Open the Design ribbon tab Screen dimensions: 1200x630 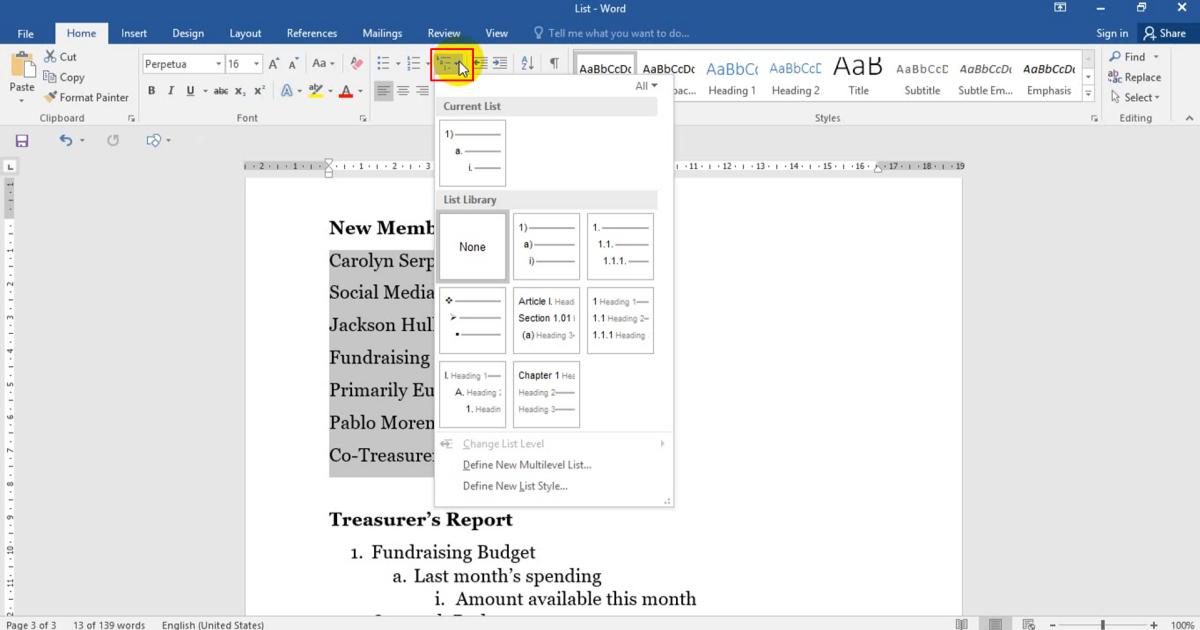188,33
